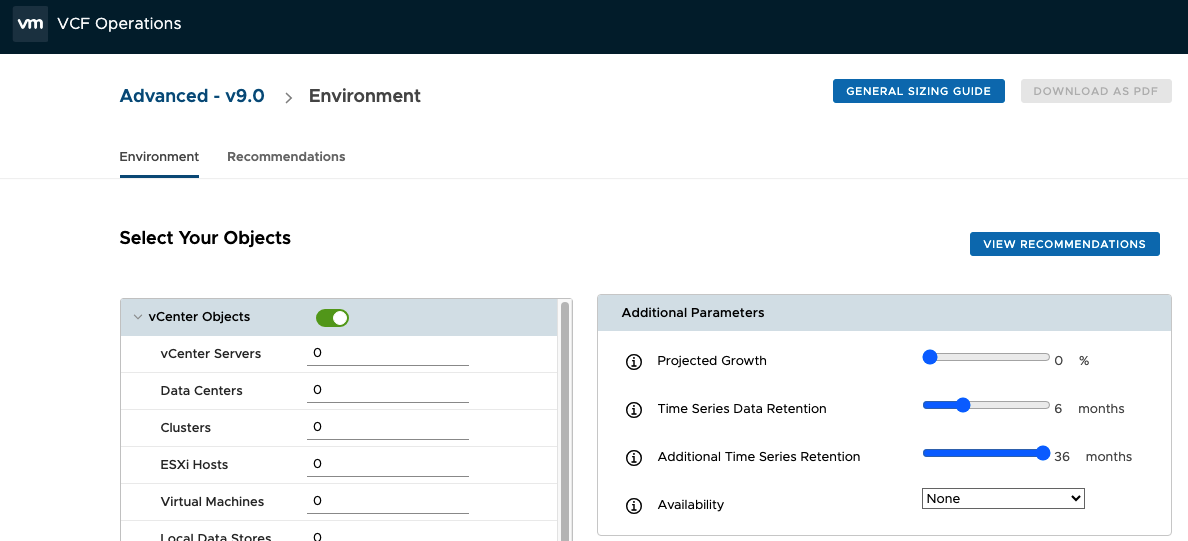
Task: Click View Recommendations button
Action: click(1064, 244)
